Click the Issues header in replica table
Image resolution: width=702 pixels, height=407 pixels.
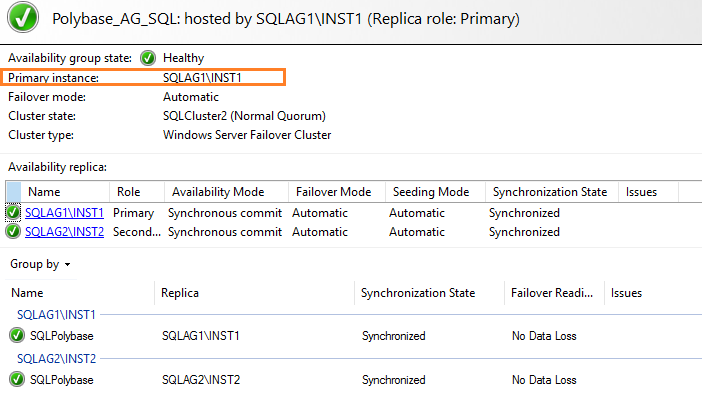[641, 192]
